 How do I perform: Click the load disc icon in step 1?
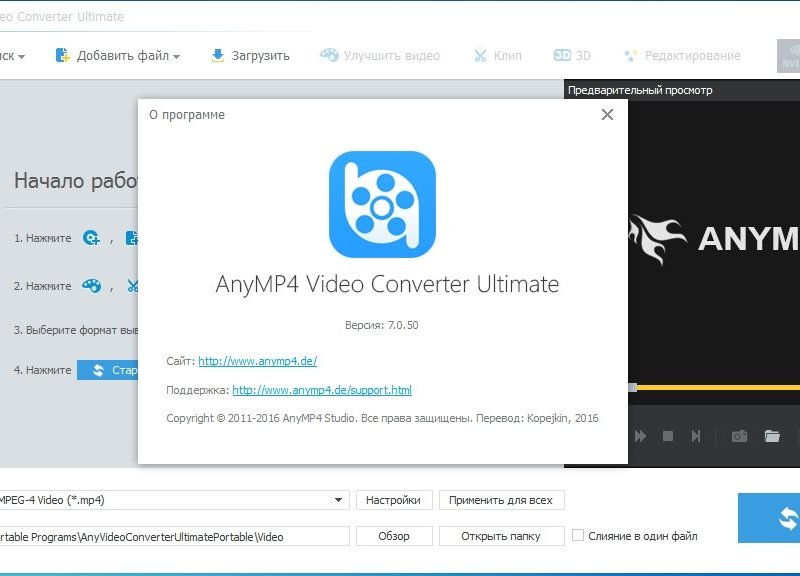click(x=91, y=238)
